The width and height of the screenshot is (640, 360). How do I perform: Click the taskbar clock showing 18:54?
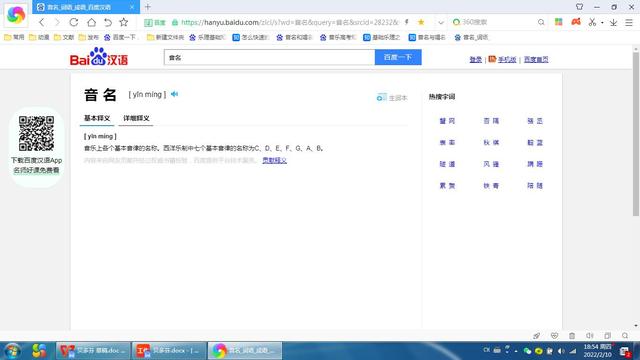(x=598, y=351)
